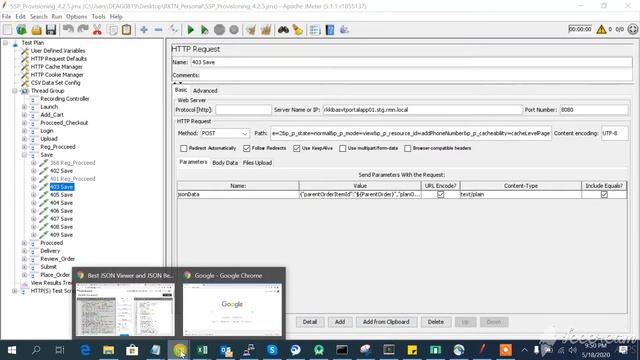
Task: Open the Run menu
Action: pyautogui.click(x=57, y=17)
